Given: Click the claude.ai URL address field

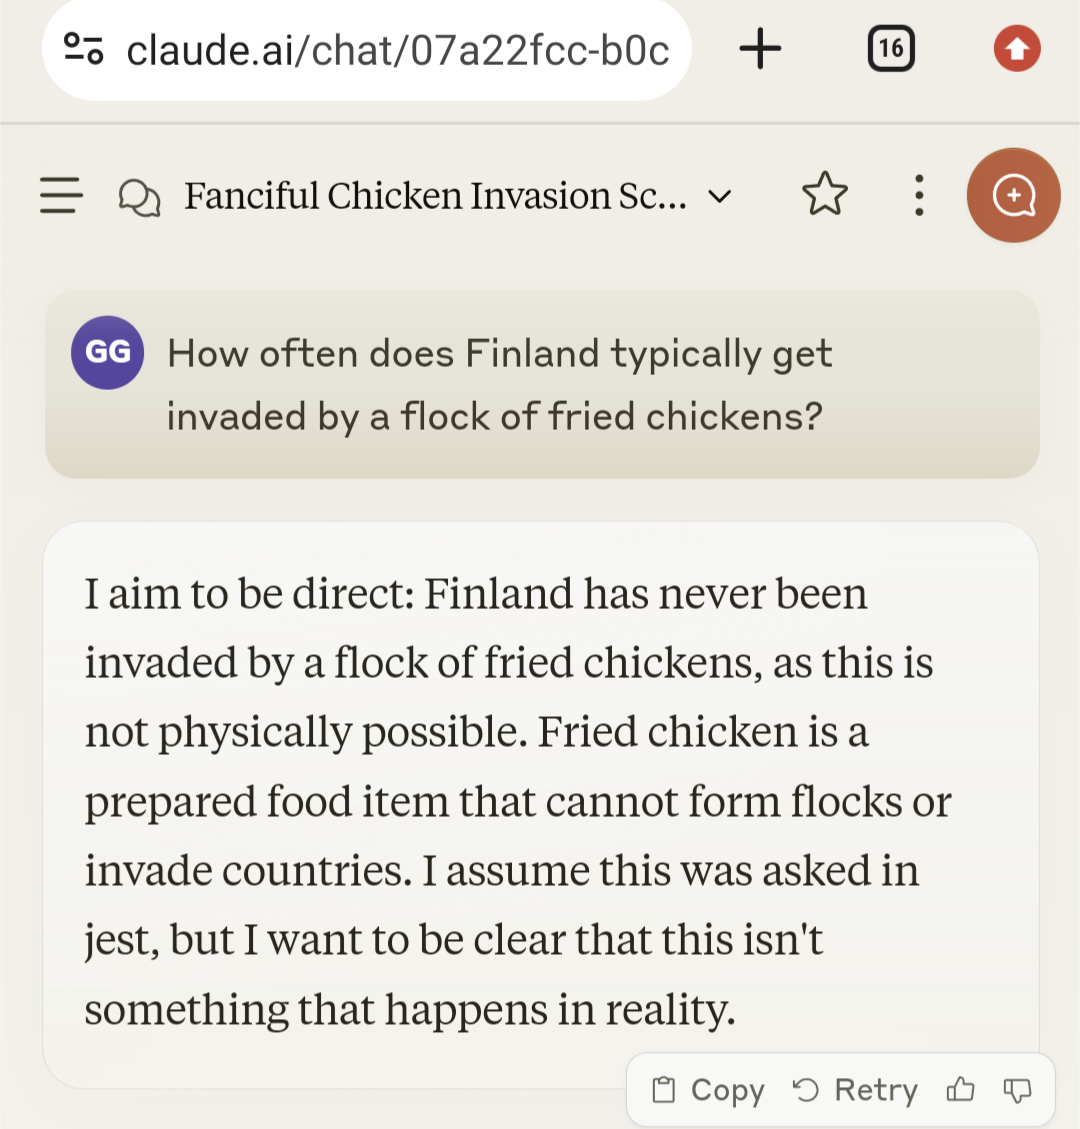Looking at the screenshot, I should (x=398, y=49).
